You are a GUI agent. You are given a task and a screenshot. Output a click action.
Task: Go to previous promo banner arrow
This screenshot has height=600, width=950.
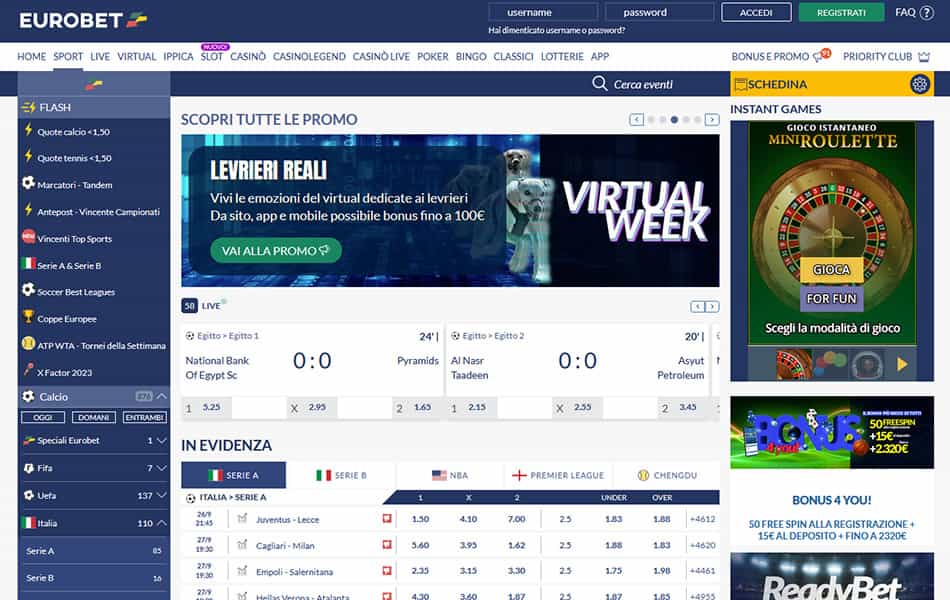pyautogui.click(x=636, y=119)
